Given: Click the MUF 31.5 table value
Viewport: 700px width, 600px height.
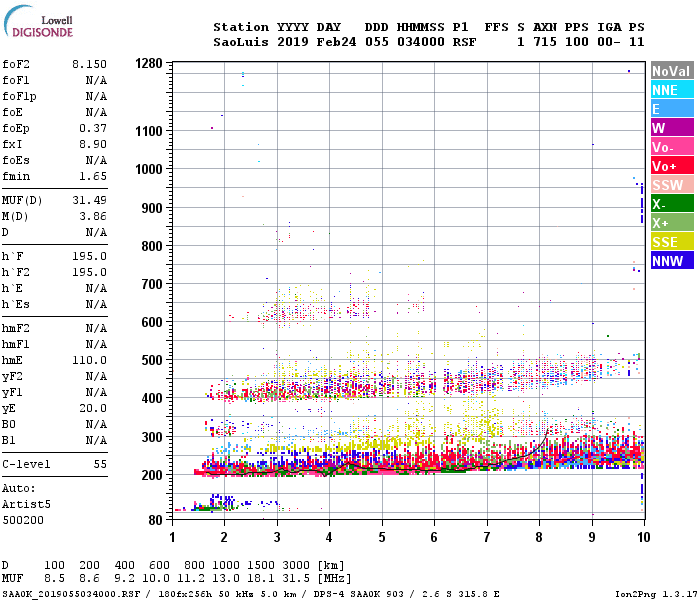Looking at the screenshot, I should (x=296, y=579).
